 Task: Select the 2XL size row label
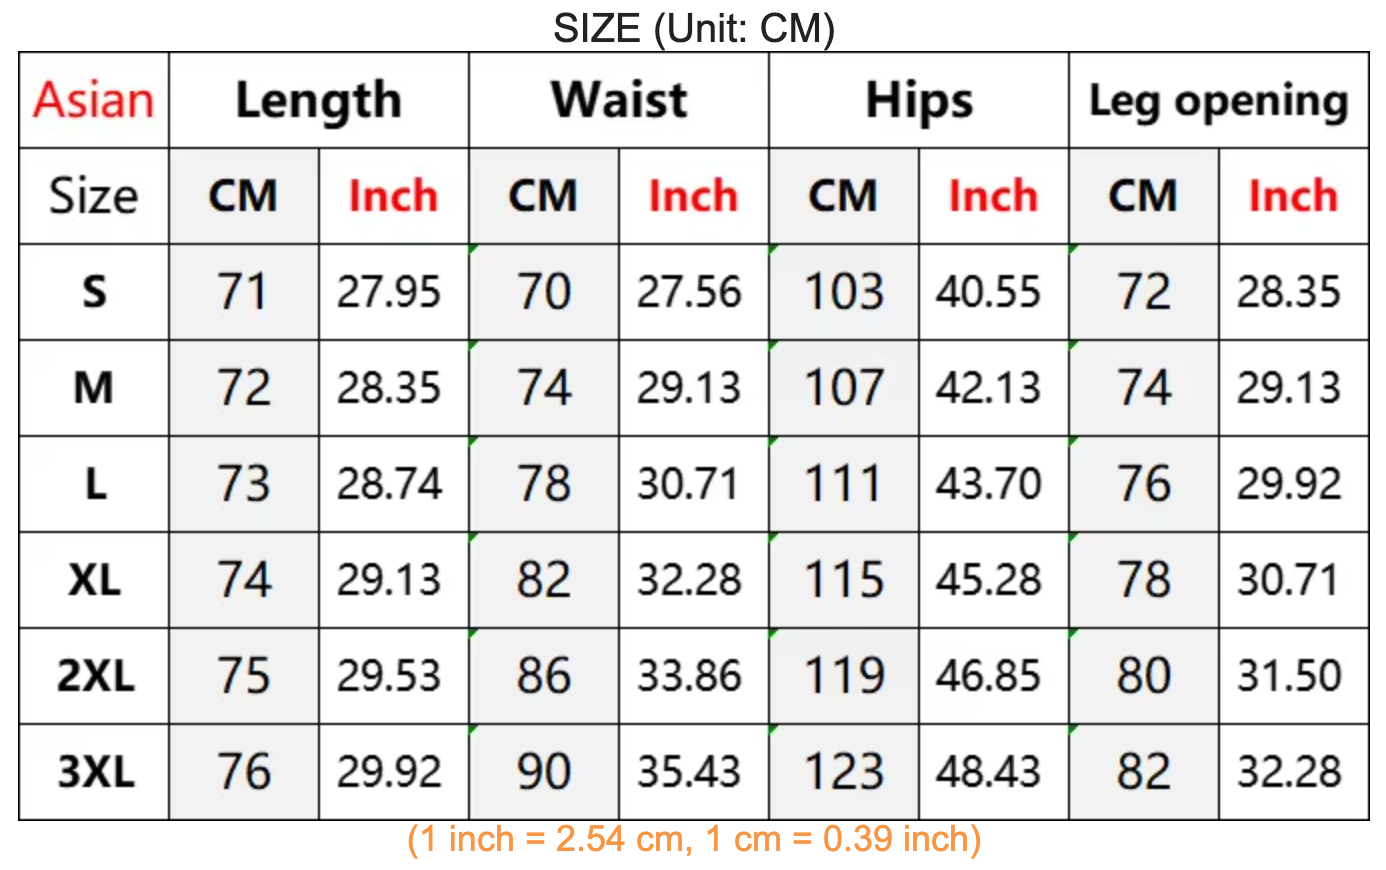click(94, 676)
